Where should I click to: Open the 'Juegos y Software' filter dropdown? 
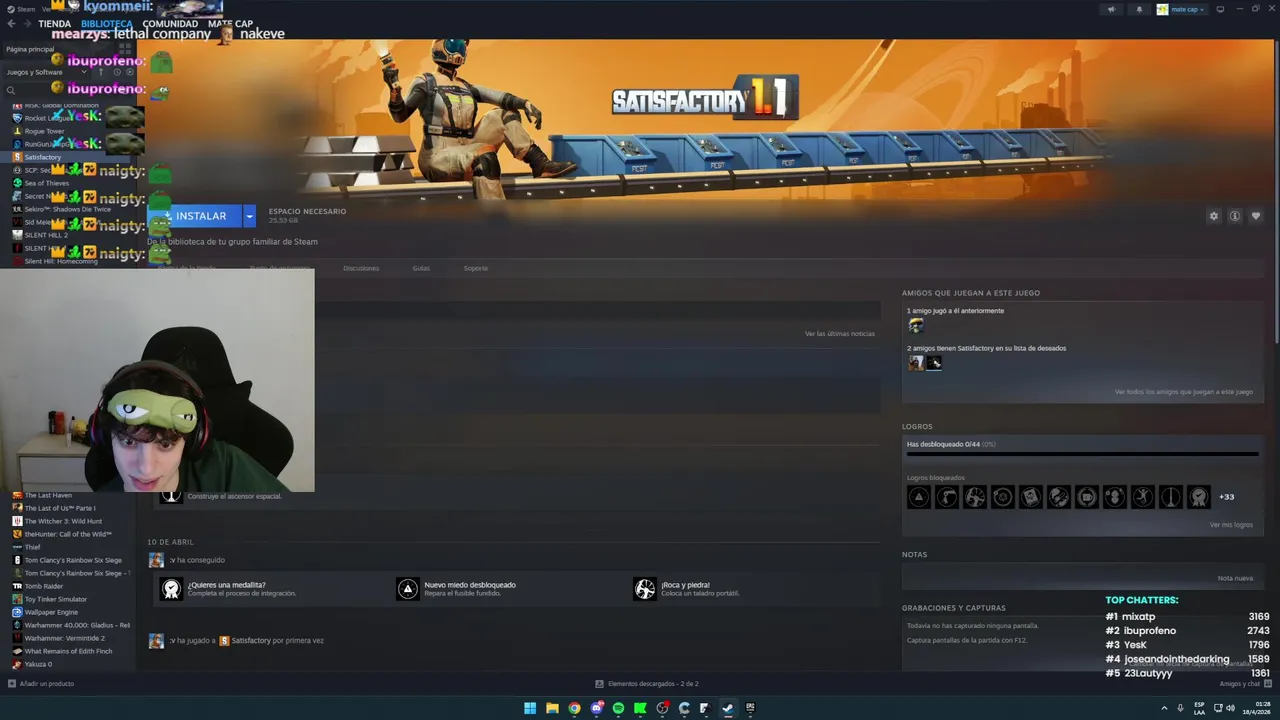pyautogui.click(x=46, y=72)
